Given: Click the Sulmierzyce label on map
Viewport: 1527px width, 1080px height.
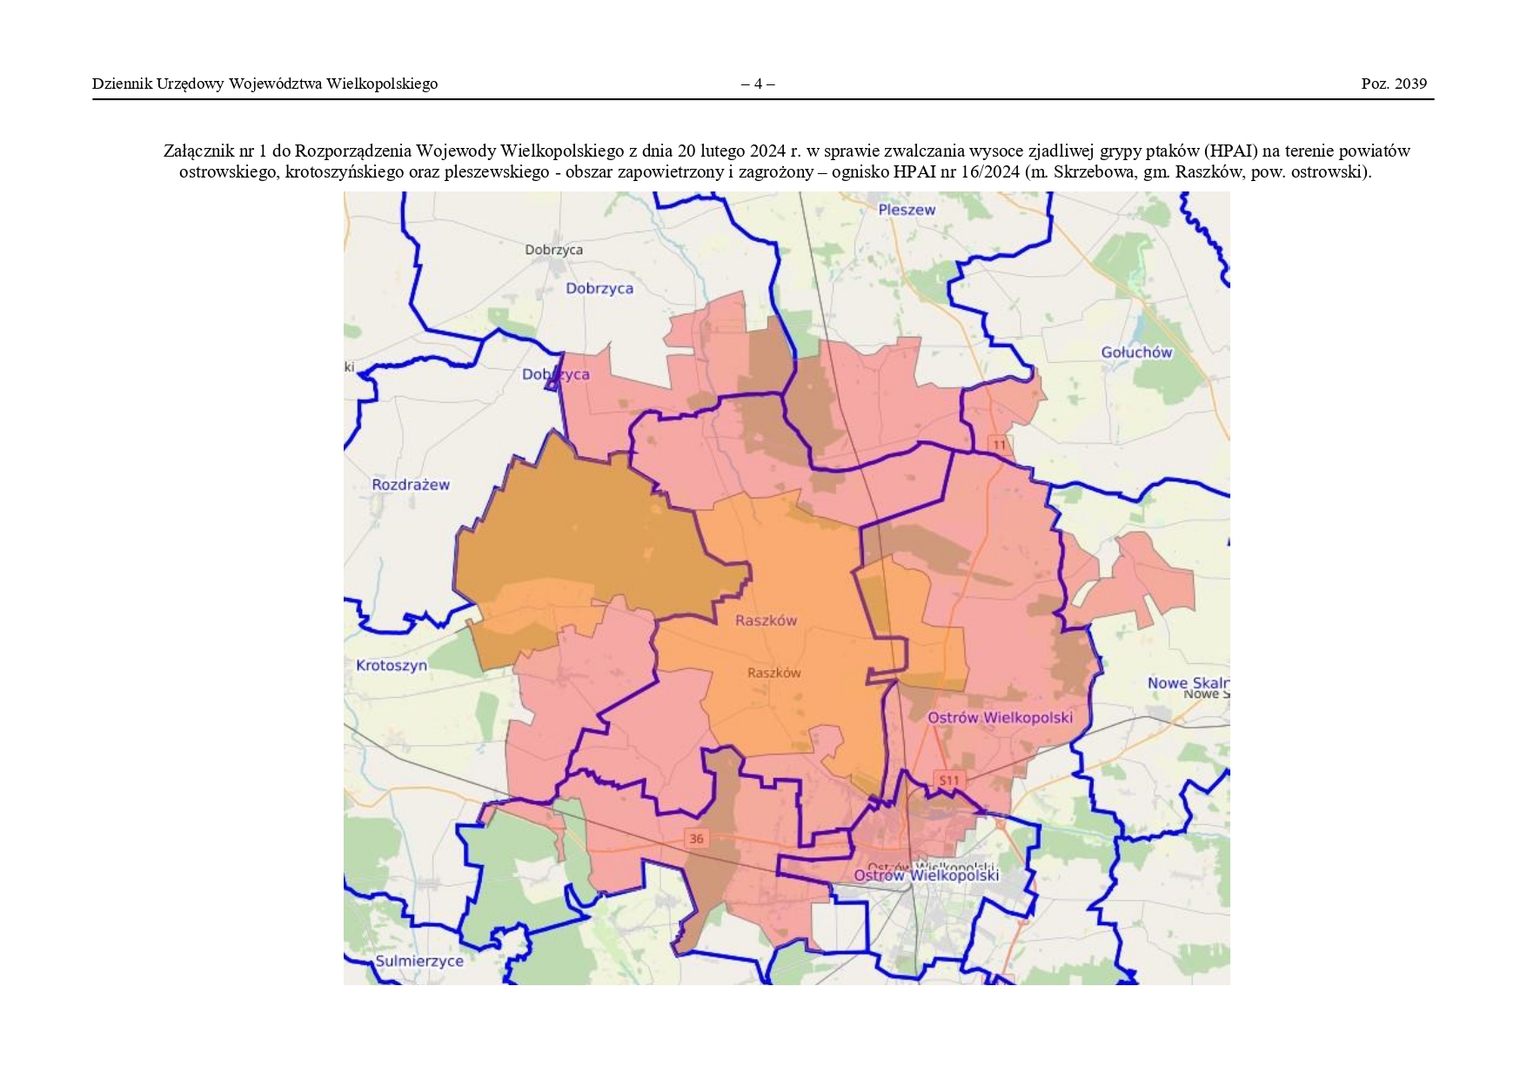Looking at the screenshot, I should point(419,961).
